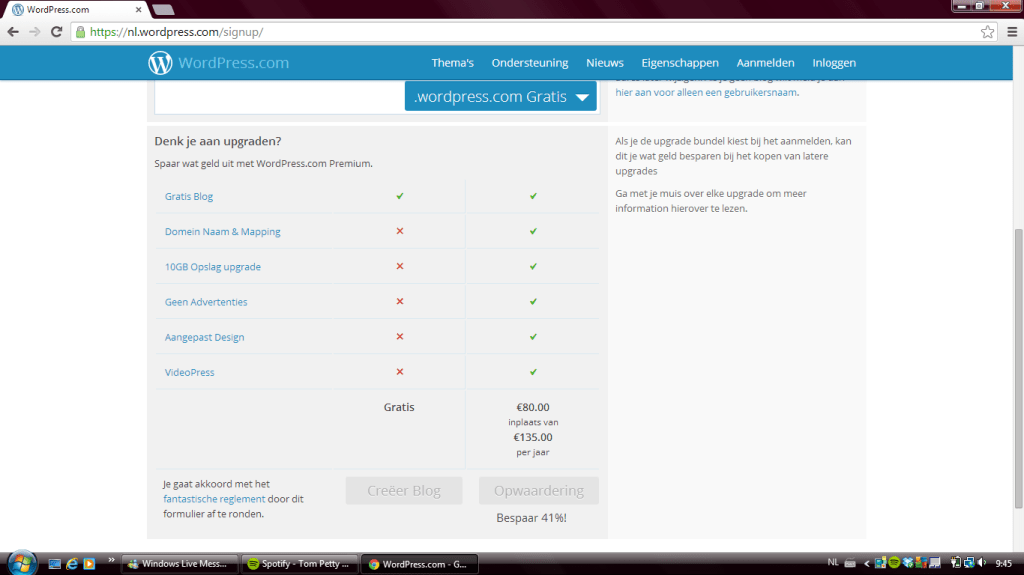Click the browser back arrow
Viewport: 1024px width, 575px height.
click(x=14, y=31)
